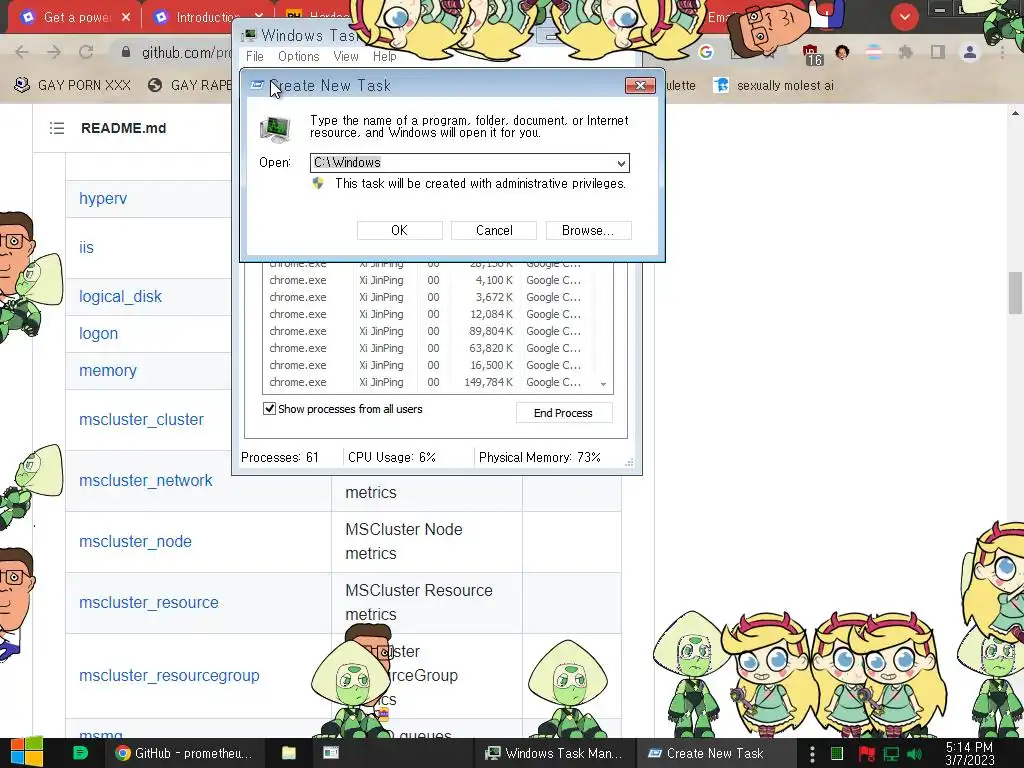The height and width of the screenshot is (768, 1024).
Task: Open the Extensions puzzle piece menu
Action: (906, 52)
